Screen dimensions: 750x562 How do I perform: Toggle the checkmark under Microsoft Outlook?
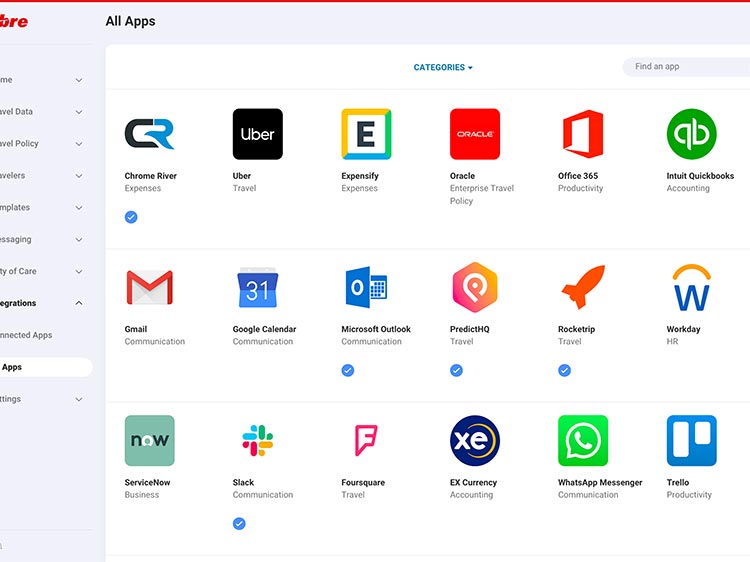(348, 370)
